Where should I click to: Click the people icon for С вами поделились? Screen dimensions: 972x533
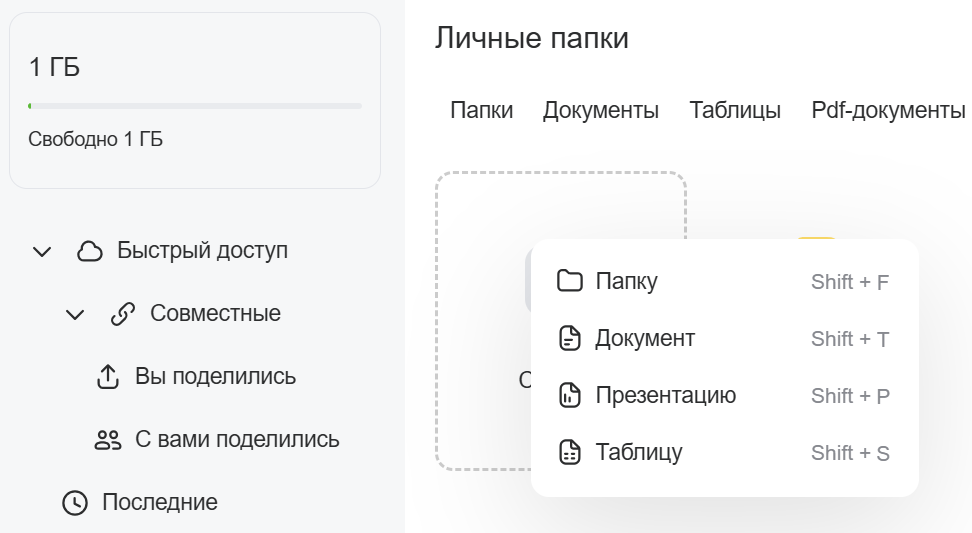[107, 440]
